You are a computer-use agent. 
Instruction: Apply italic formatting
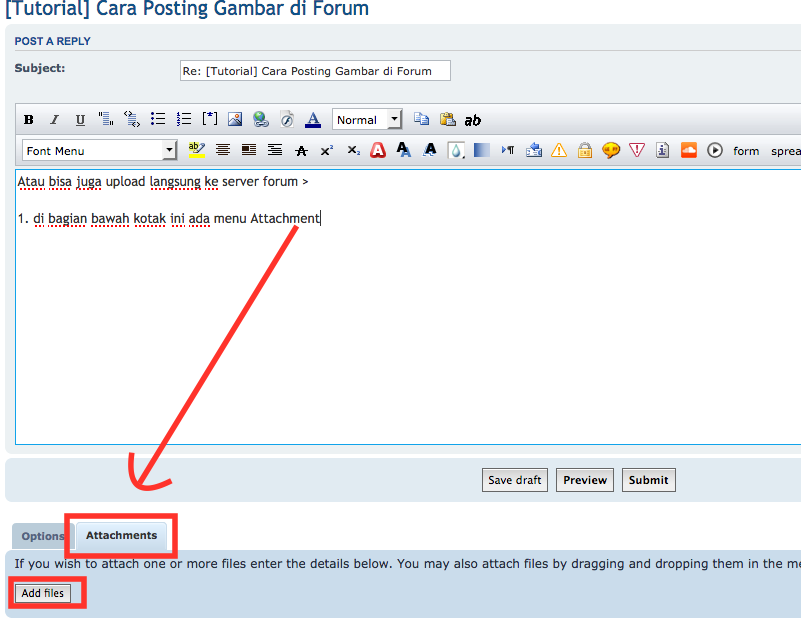click(x=55, y=120)
